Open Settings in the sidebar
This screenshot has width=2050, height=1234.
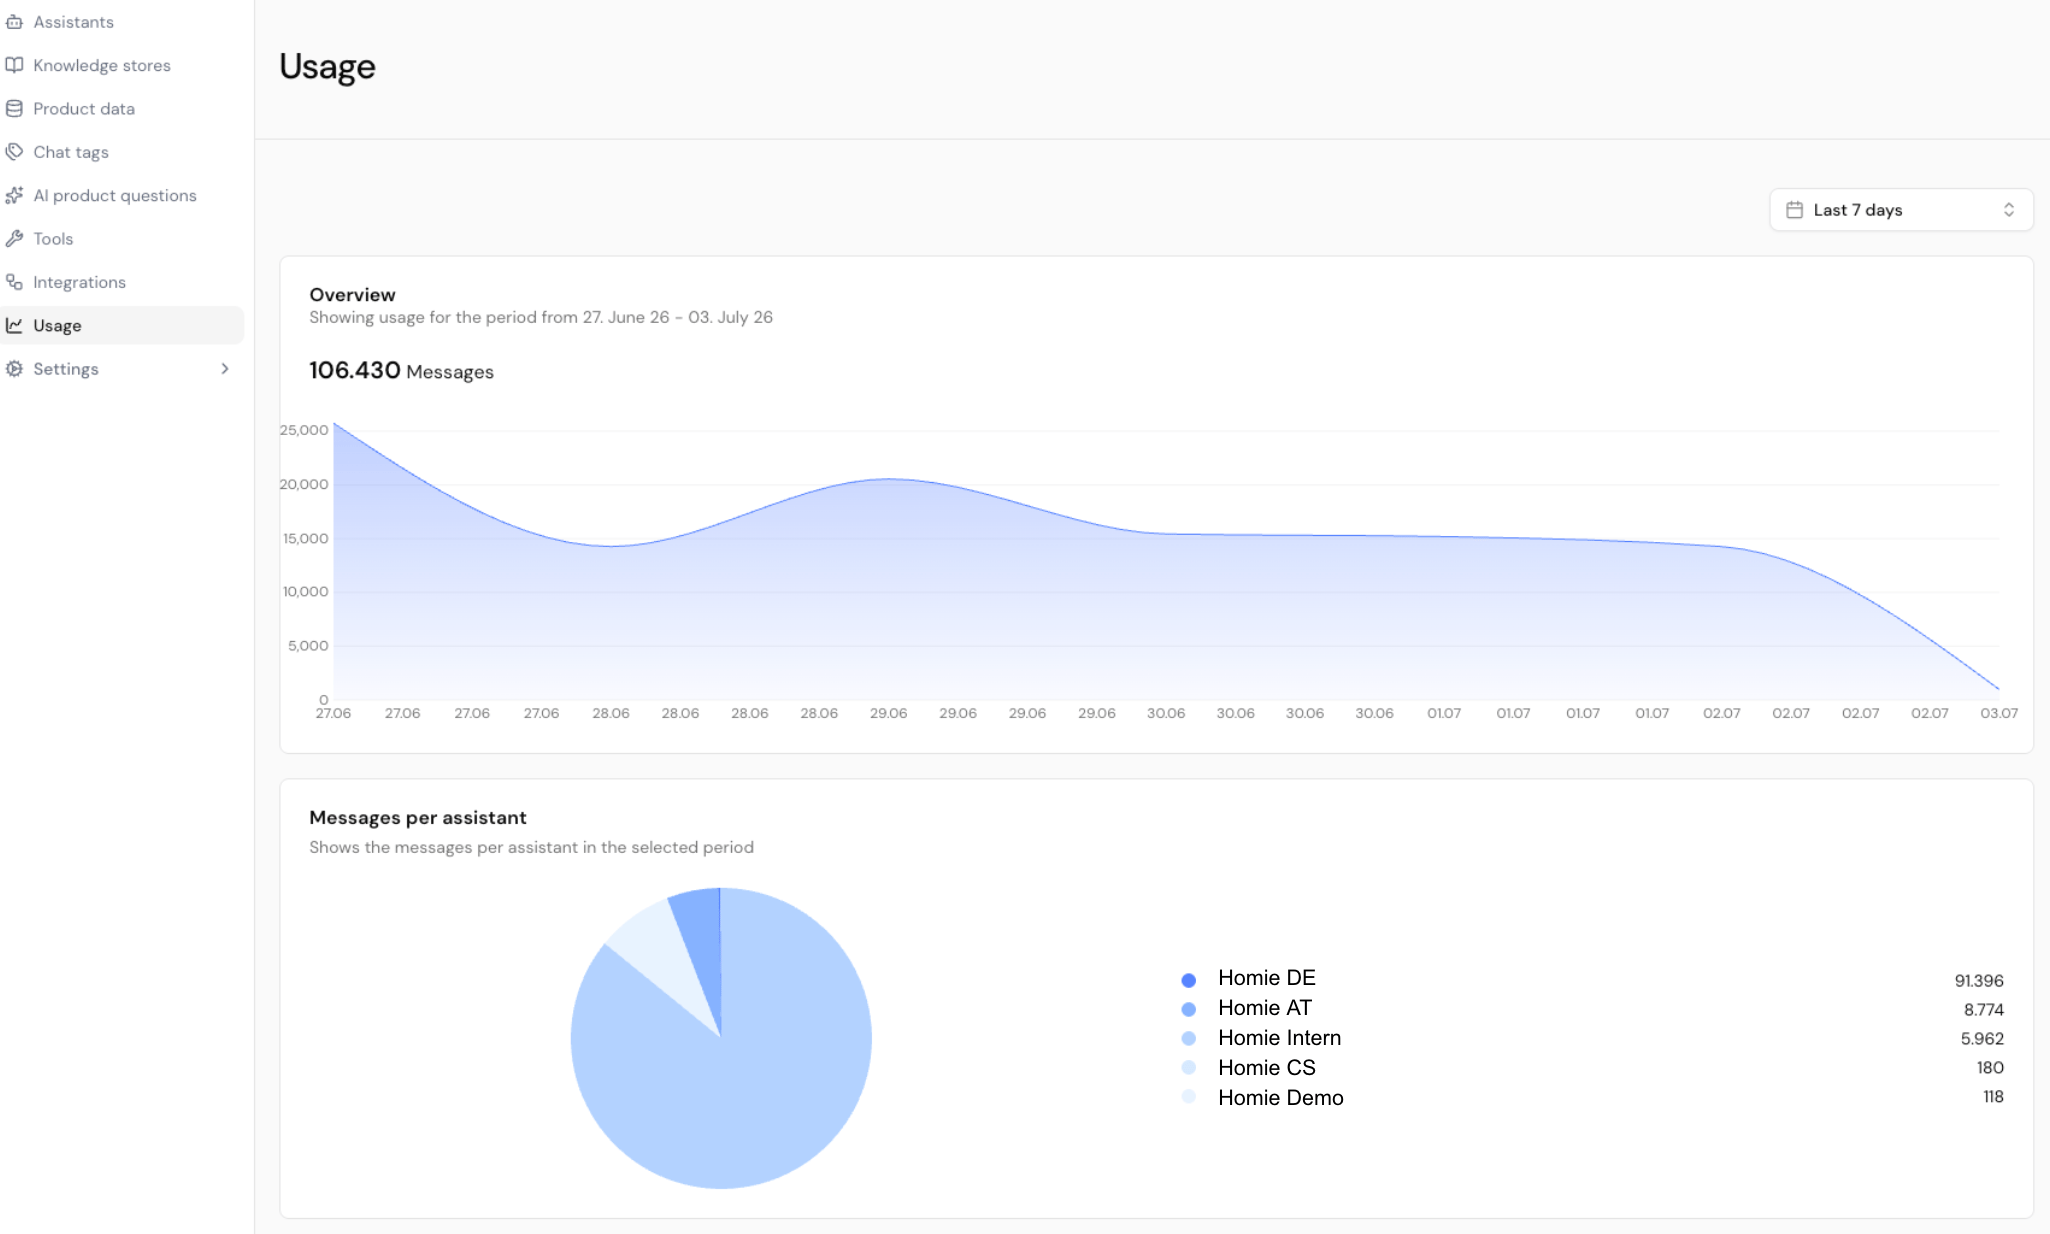[x=122, y=368]
